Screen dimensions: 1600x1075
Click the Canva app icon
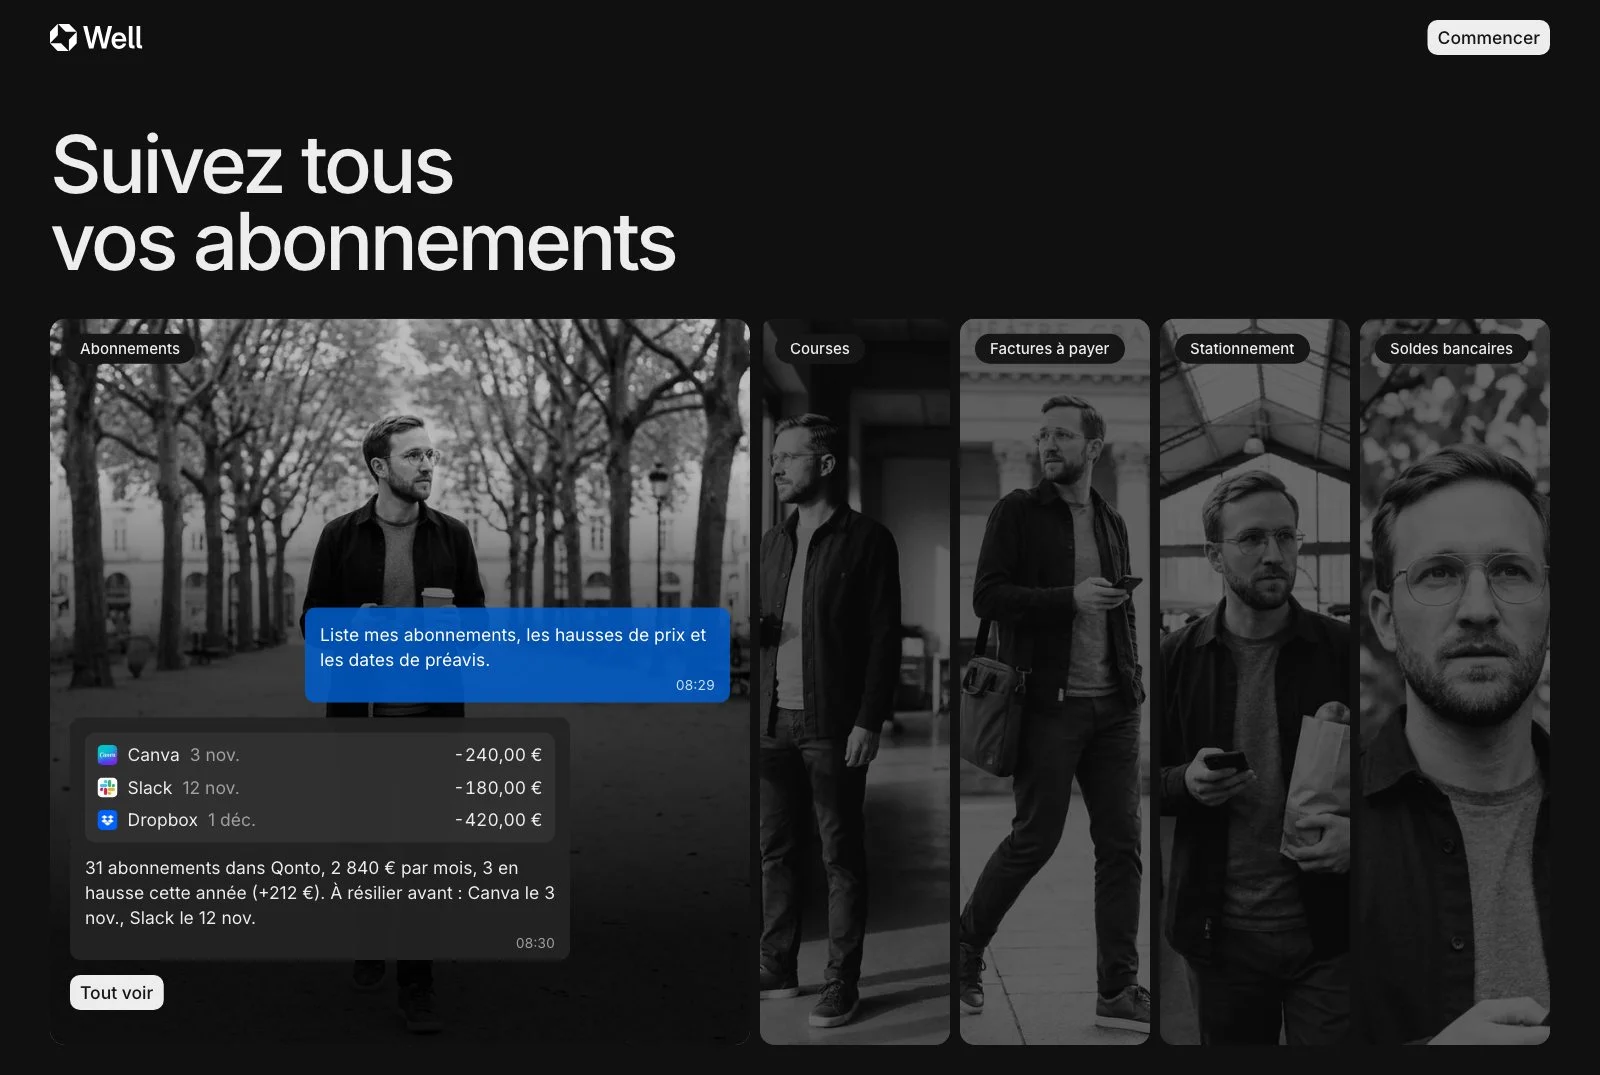[x=107, y=755]
